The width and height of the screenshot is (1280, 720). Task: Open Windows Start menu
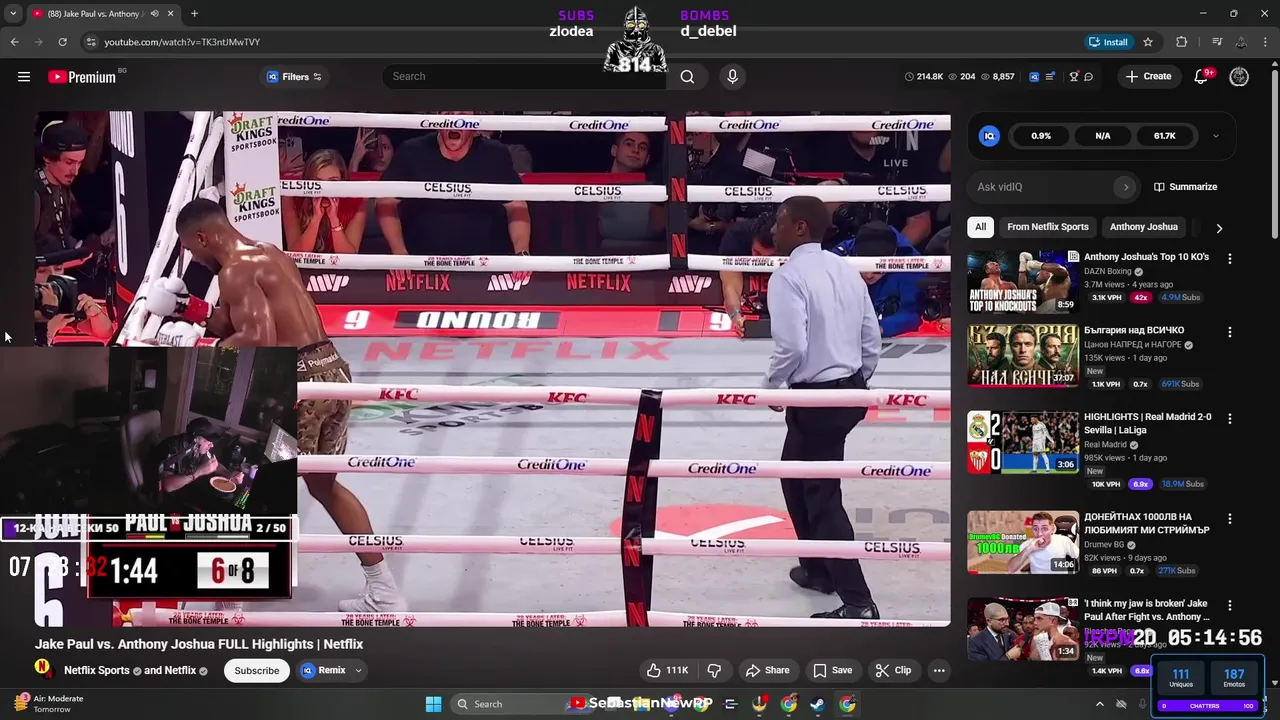pyautogui.click(x=433, y=704)
